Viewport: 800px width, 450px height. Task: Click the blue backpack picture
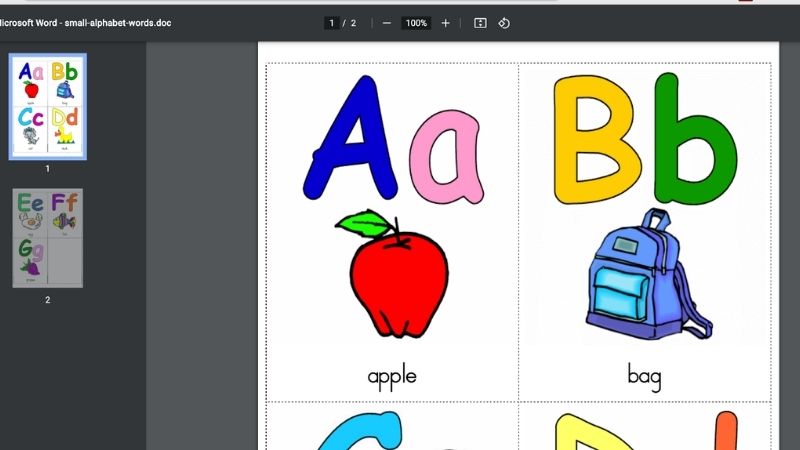(x=646, y=278)
